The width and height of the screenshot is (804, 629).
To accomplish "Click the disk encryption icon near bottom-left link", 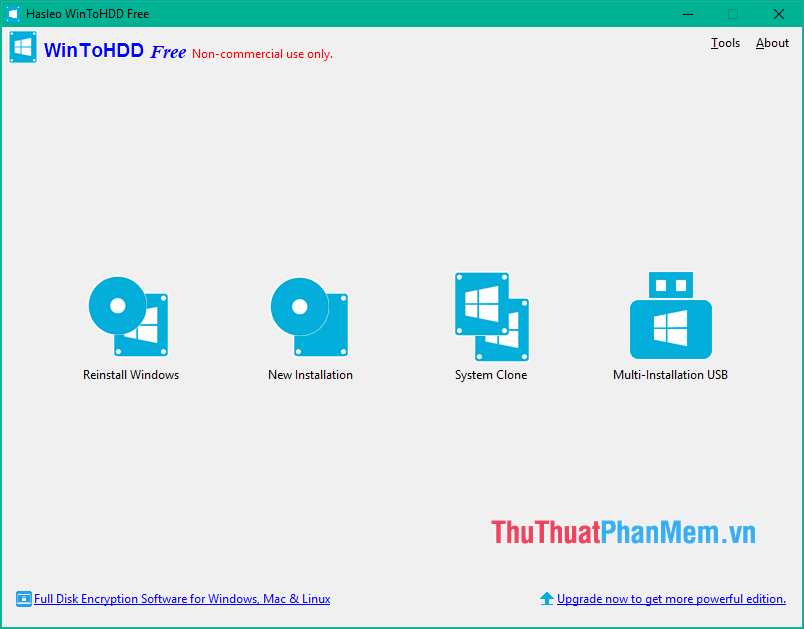I will 22,598.
